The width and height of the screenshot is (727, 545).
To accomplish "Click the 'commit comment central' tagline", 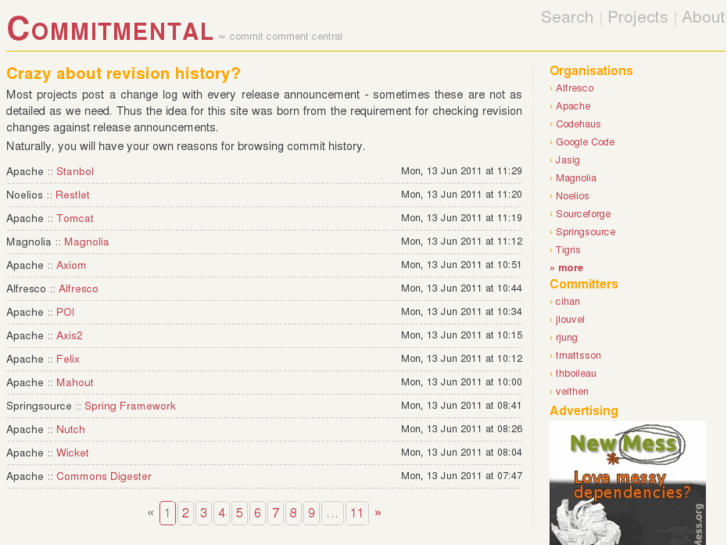I will tap(286, 37).
